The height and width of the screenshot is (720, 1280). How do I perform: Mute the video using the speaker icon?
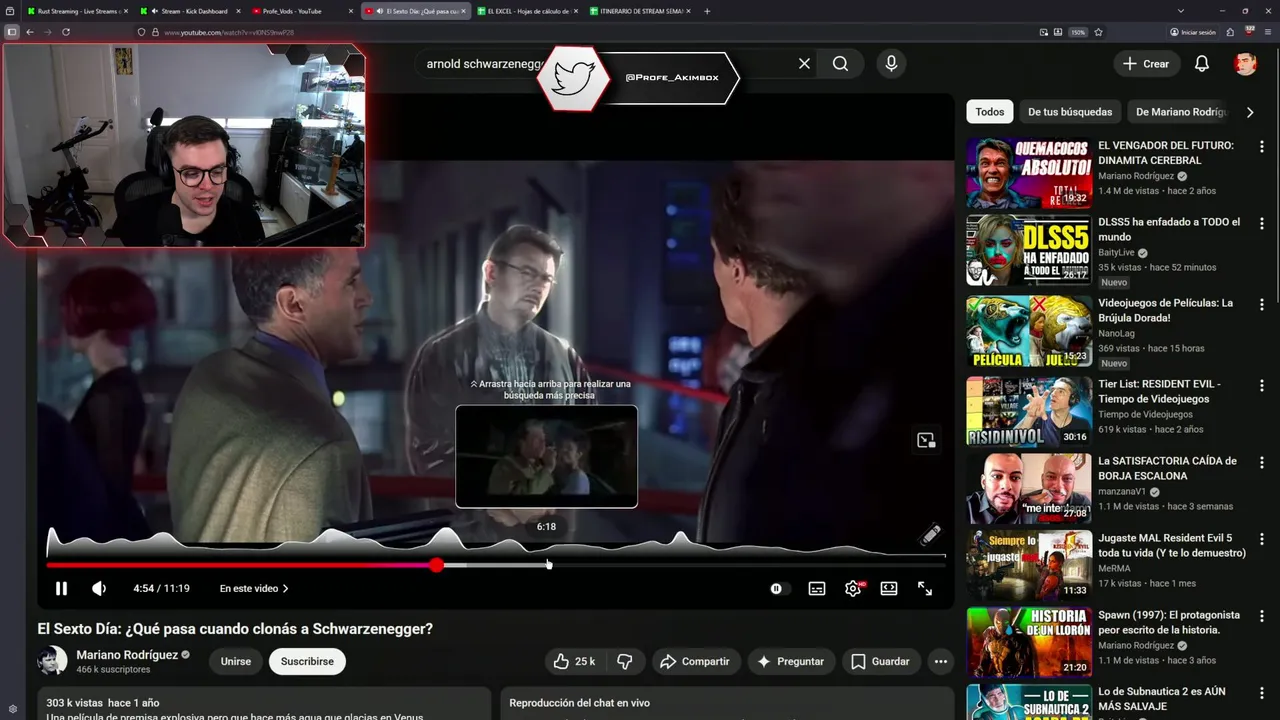pyautogui.click(x=99, y=589)
